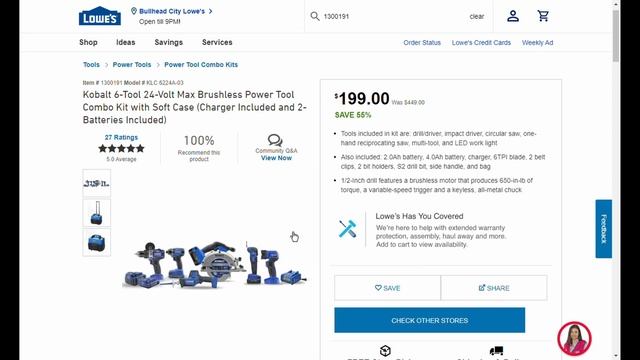Click the Lowe's logo
The height and width of the screenshot is (360, 640).
[100, 16]
